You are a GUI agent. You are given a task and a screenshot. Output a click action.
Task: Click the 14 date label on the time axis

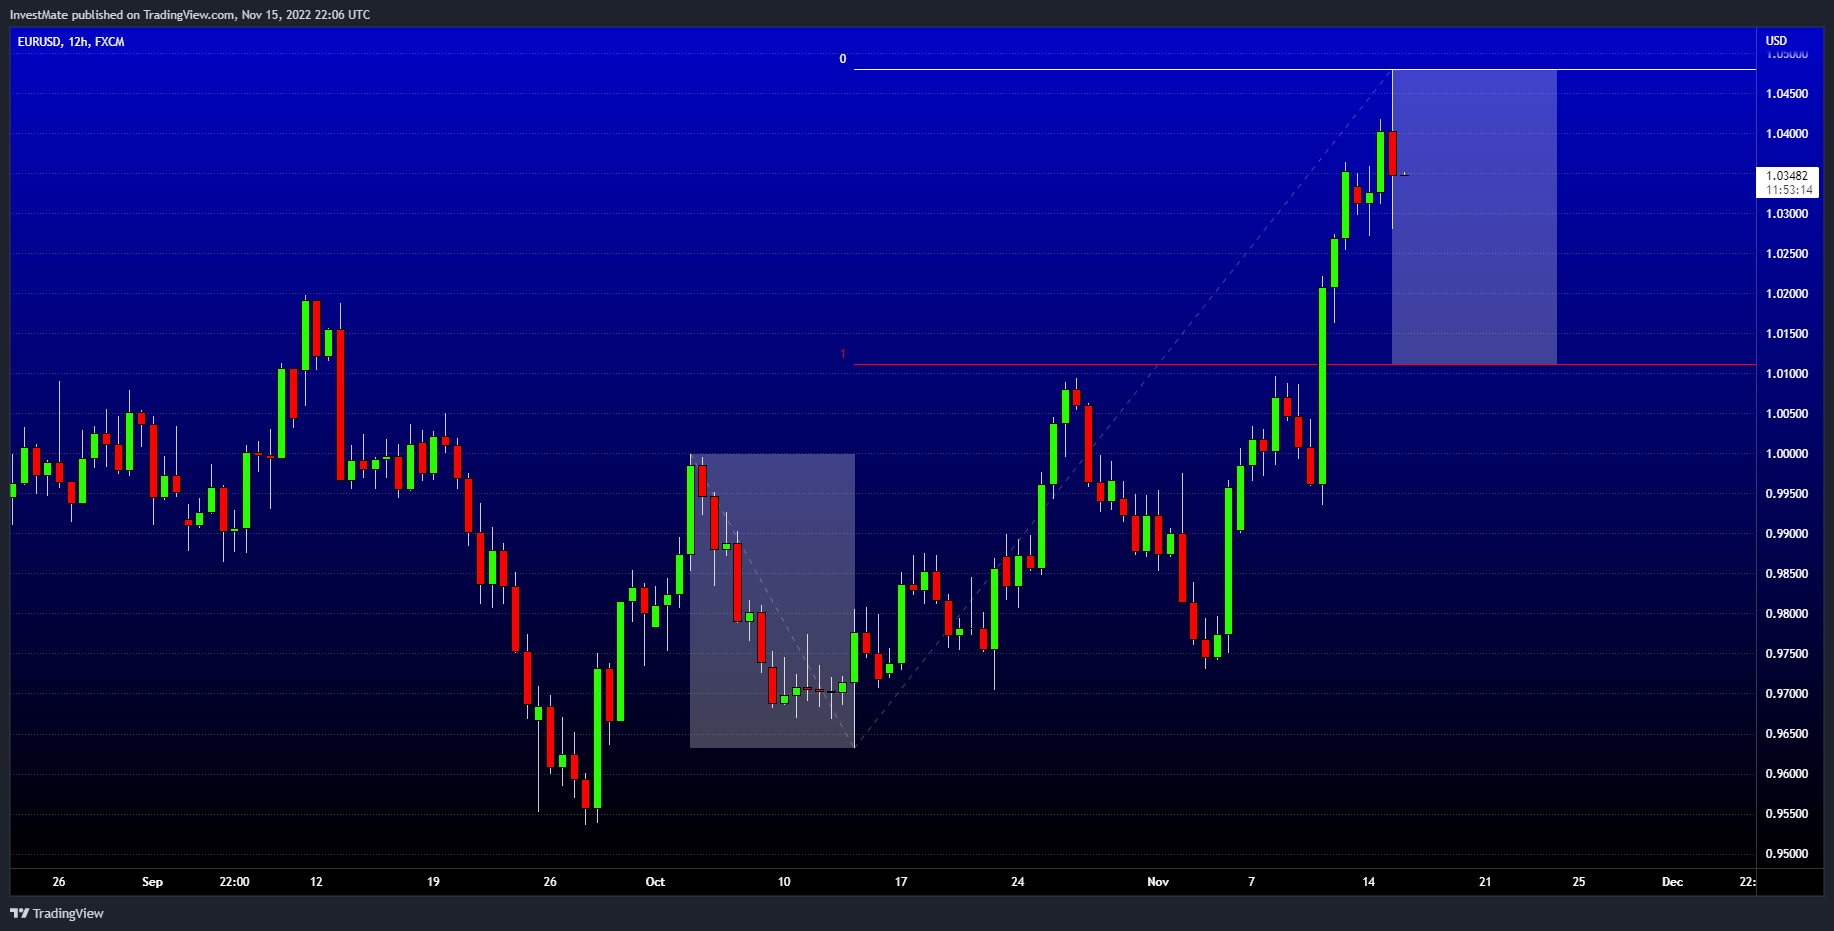click(1369, 882)
